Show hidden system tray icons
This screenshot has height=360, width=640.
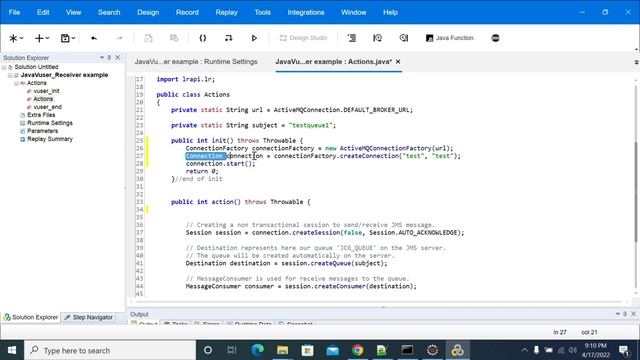pos(524,350)
